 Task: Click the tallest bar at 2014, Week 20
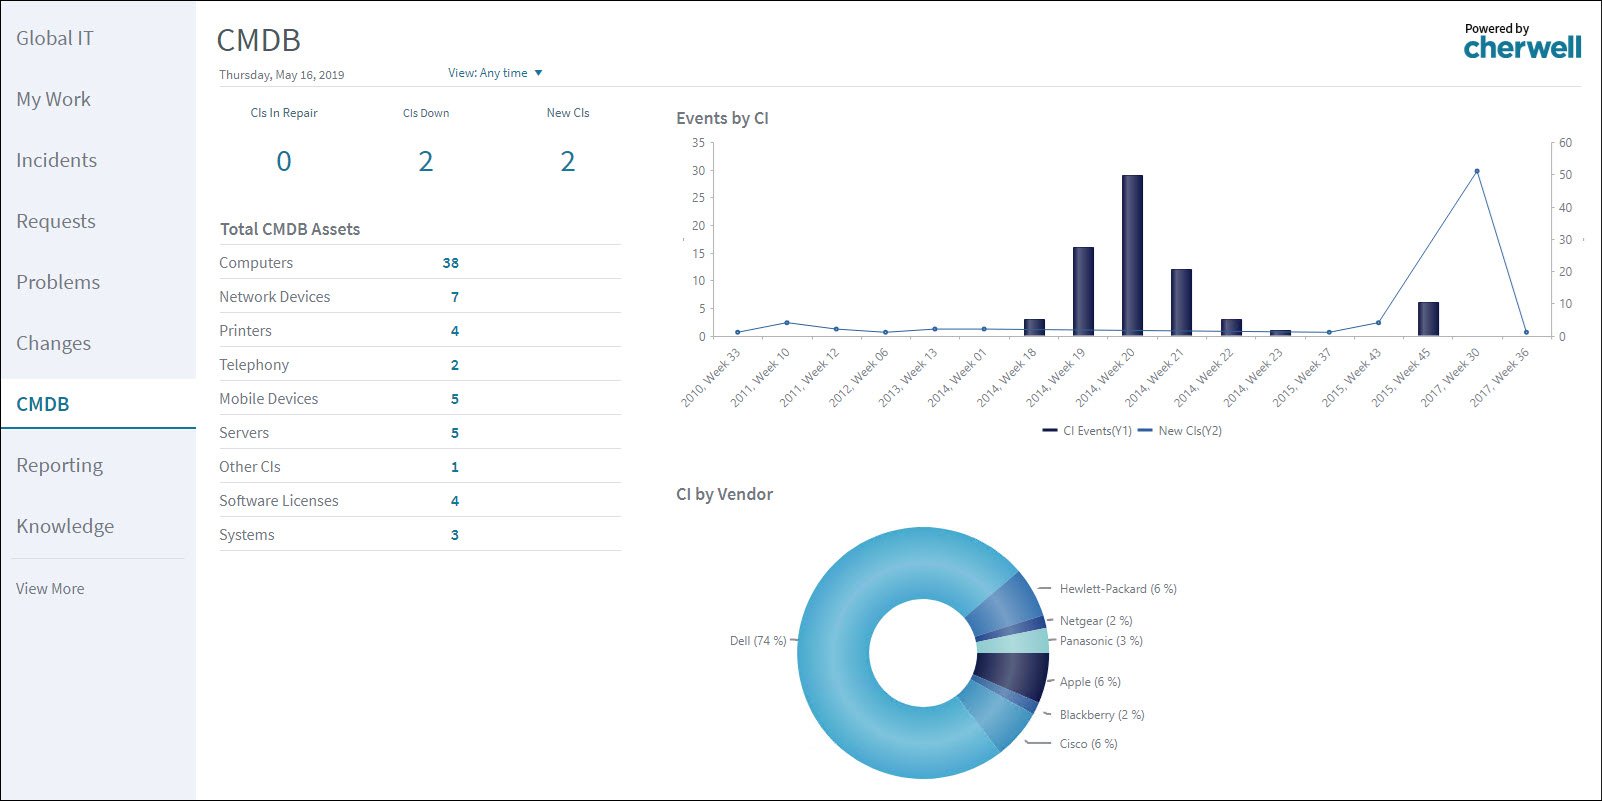click(1132, 255)
